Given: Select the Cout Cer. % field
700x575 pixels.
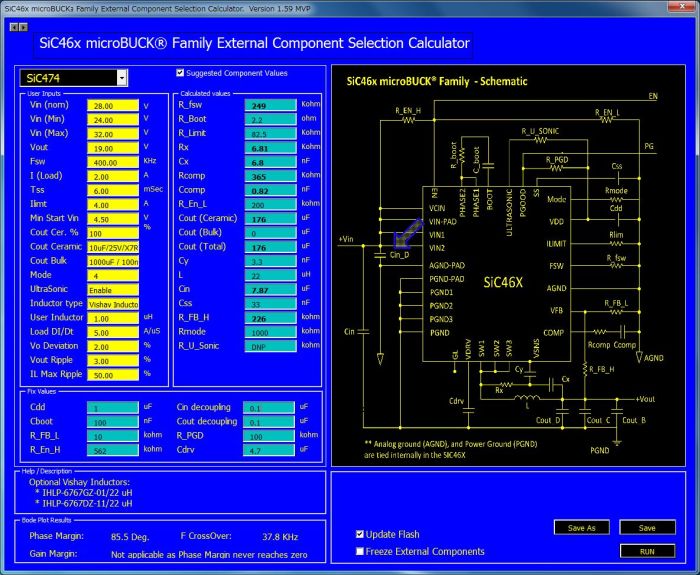Looking at the screenshot, I should (113, 233).
